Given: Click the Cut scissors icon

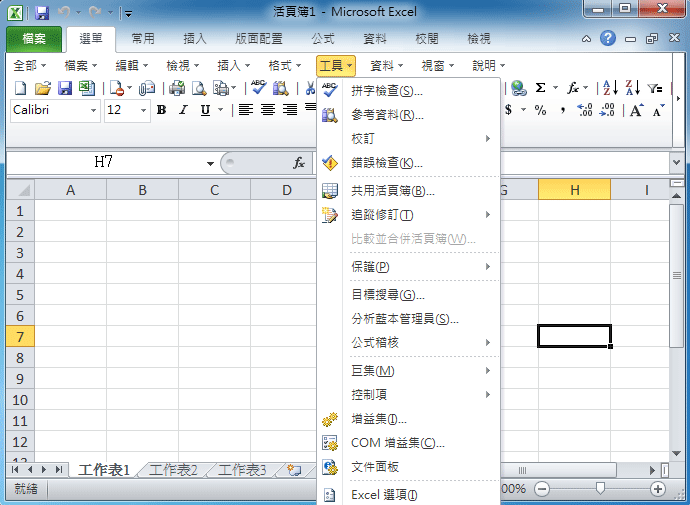Looking at the screenshot, I should tap(310, 88).
